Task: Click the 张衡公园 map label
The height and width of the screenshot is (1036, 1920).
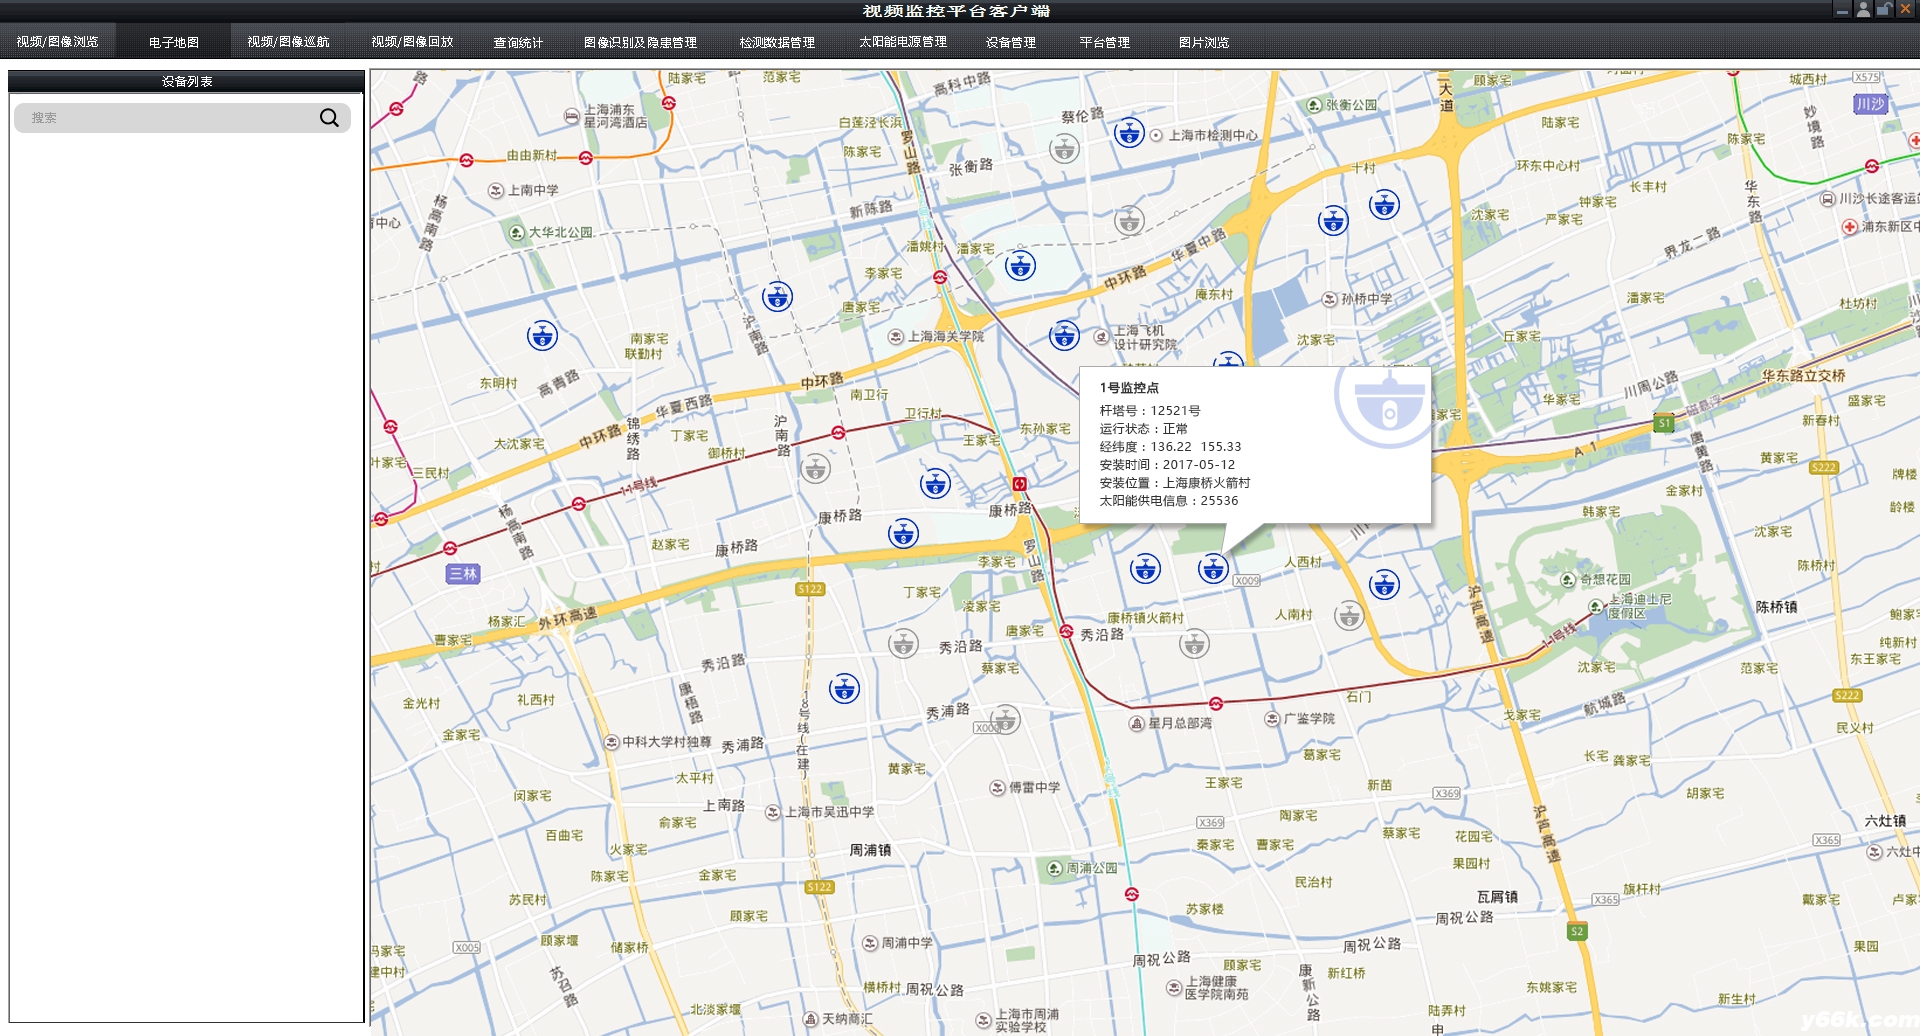Action: 1351,104
